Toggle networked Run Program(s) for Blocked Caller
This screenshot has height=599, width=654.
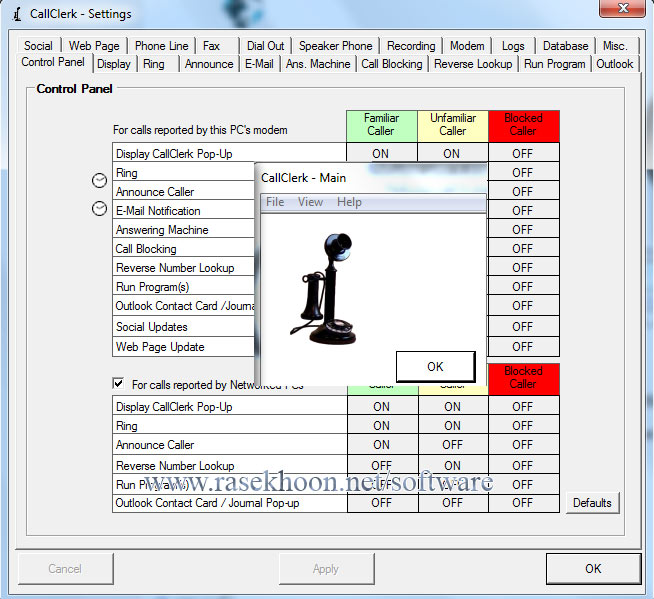click(x=523, y=484)
